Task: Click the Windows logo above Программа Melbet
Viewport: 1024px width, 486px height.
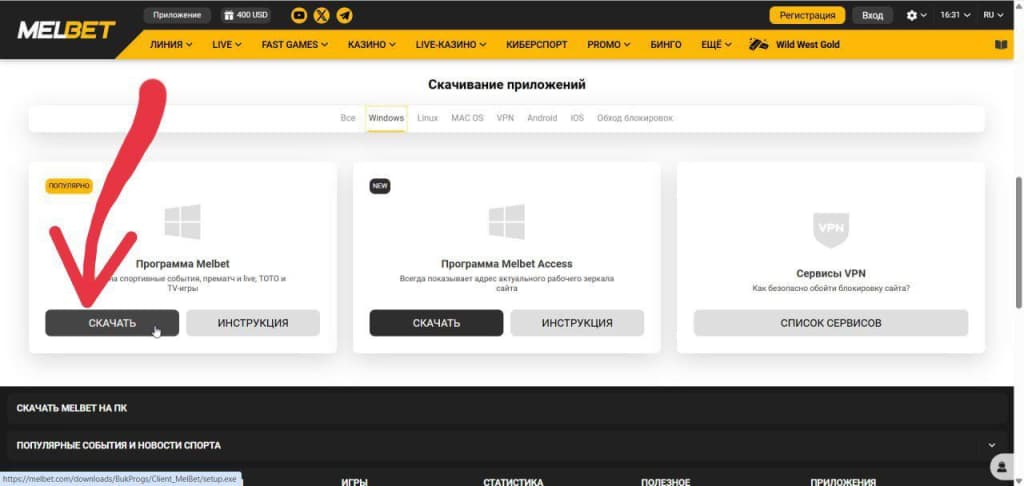Action: click(x=182, y=221)
